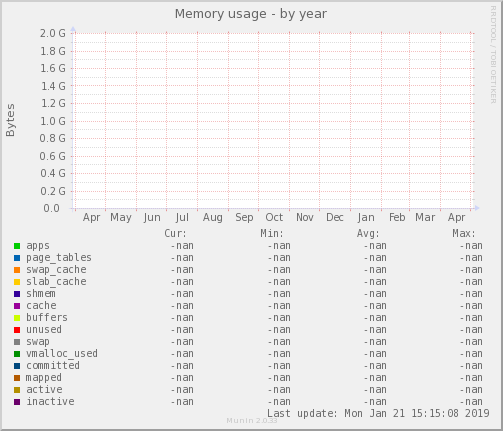
Task: Click the Min value for cache row
Action: [279, 306]
